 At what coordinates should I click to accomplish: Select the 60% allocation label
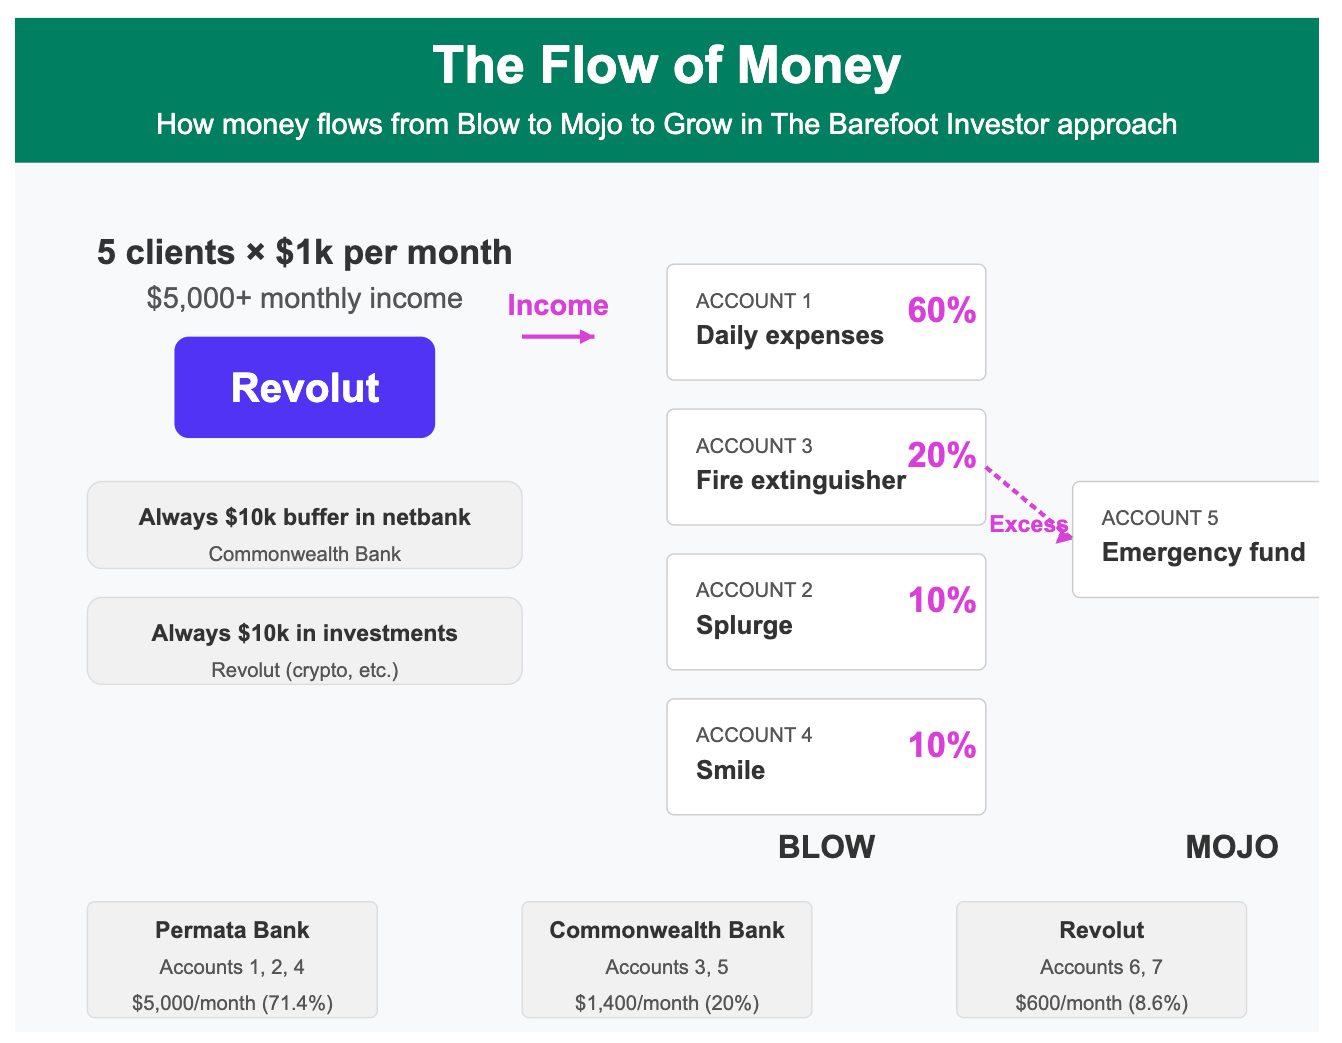(x=942, y=311)
